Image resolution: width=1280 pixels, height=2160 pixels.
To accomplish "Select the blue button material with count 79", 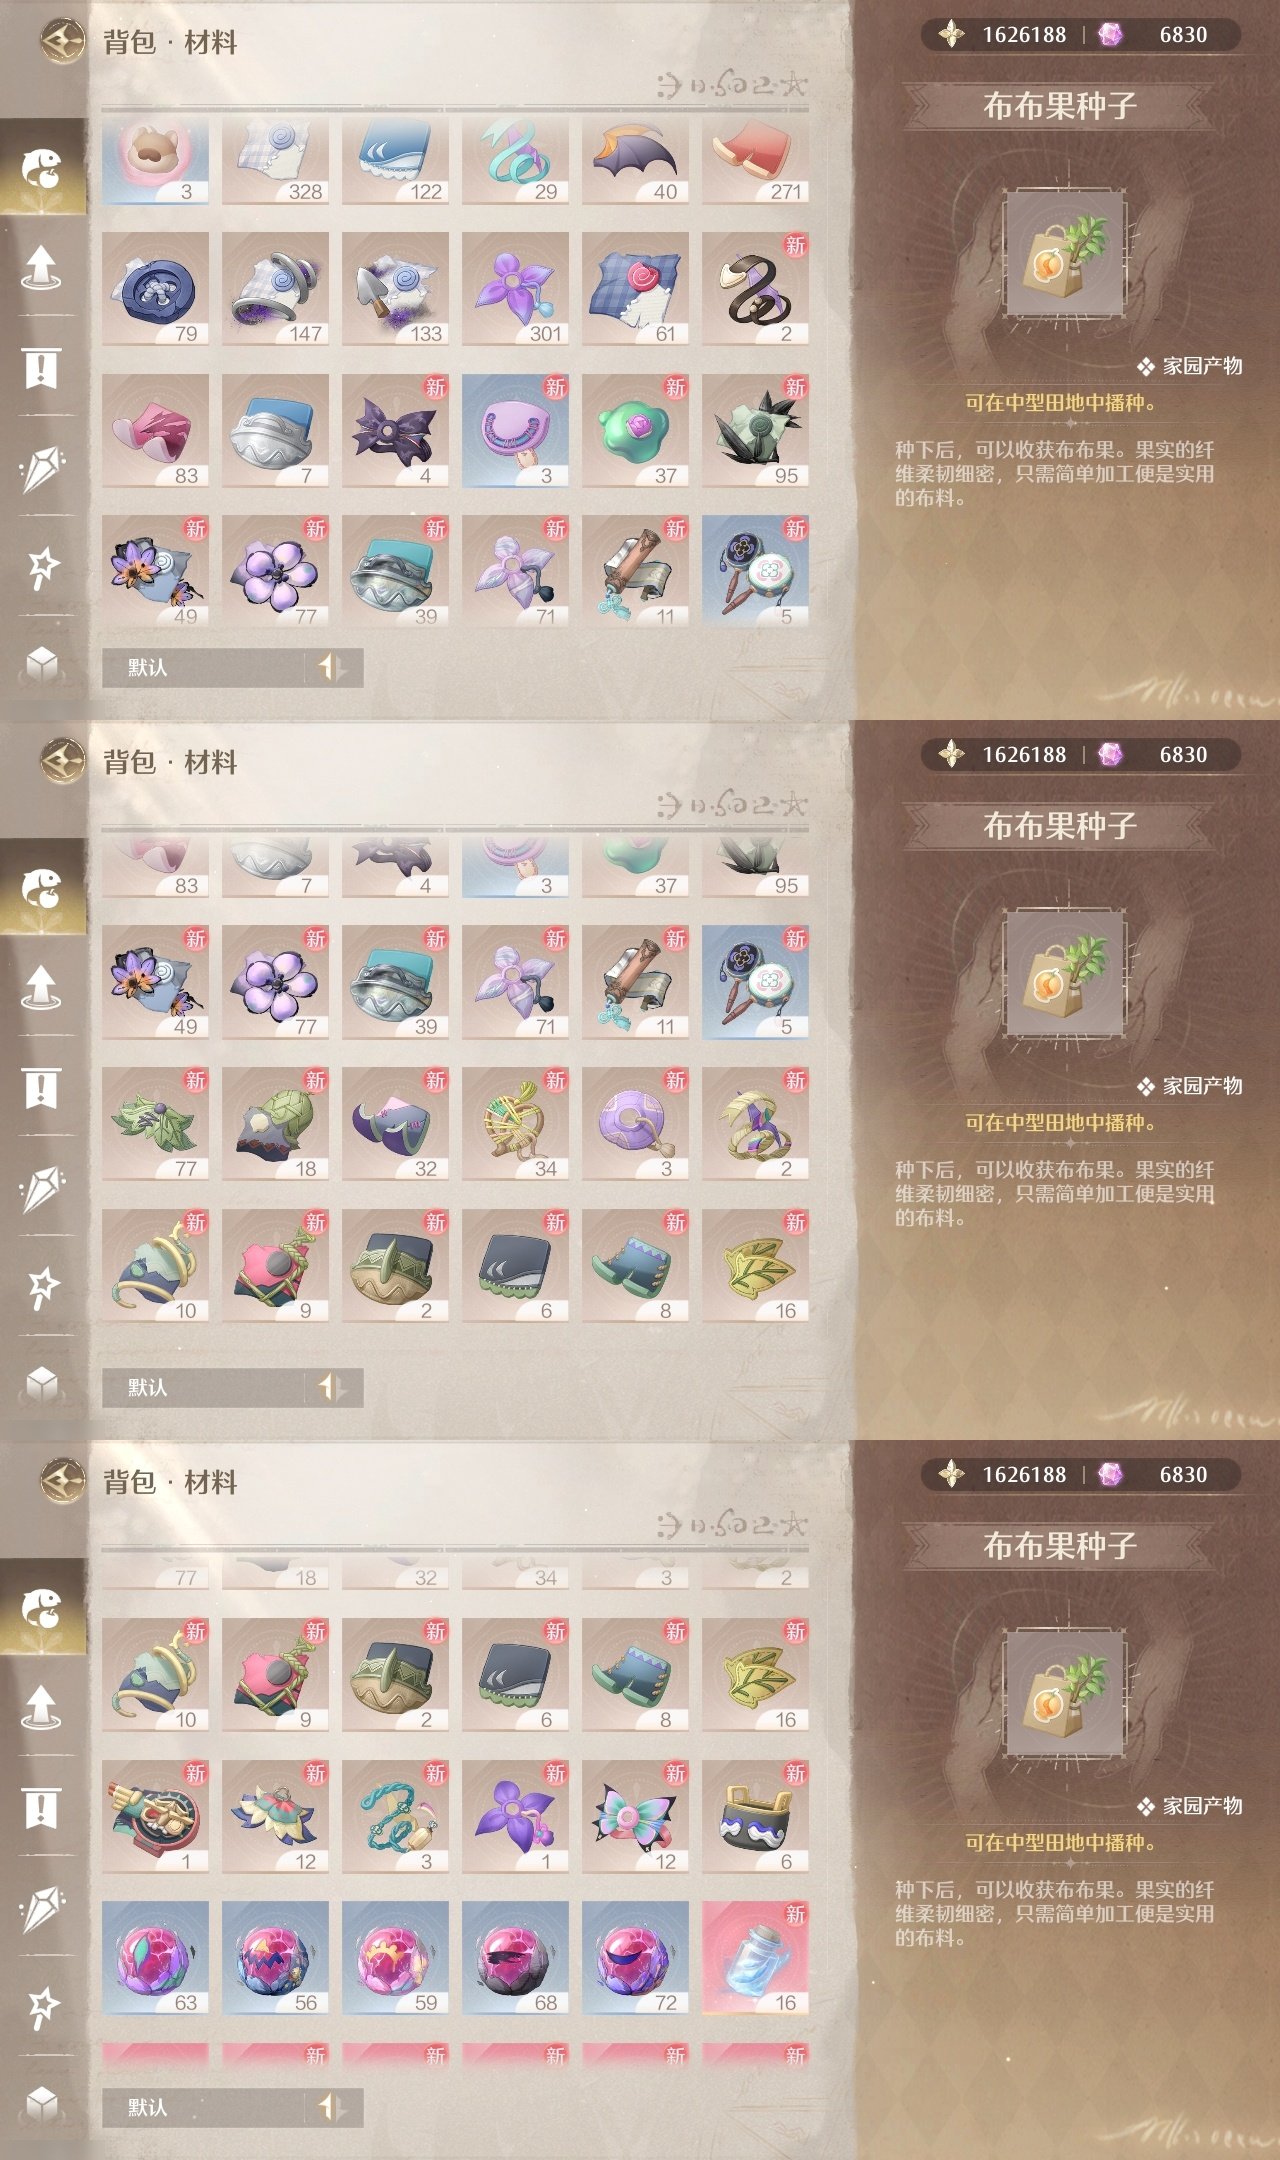I will tap(155, 288).
